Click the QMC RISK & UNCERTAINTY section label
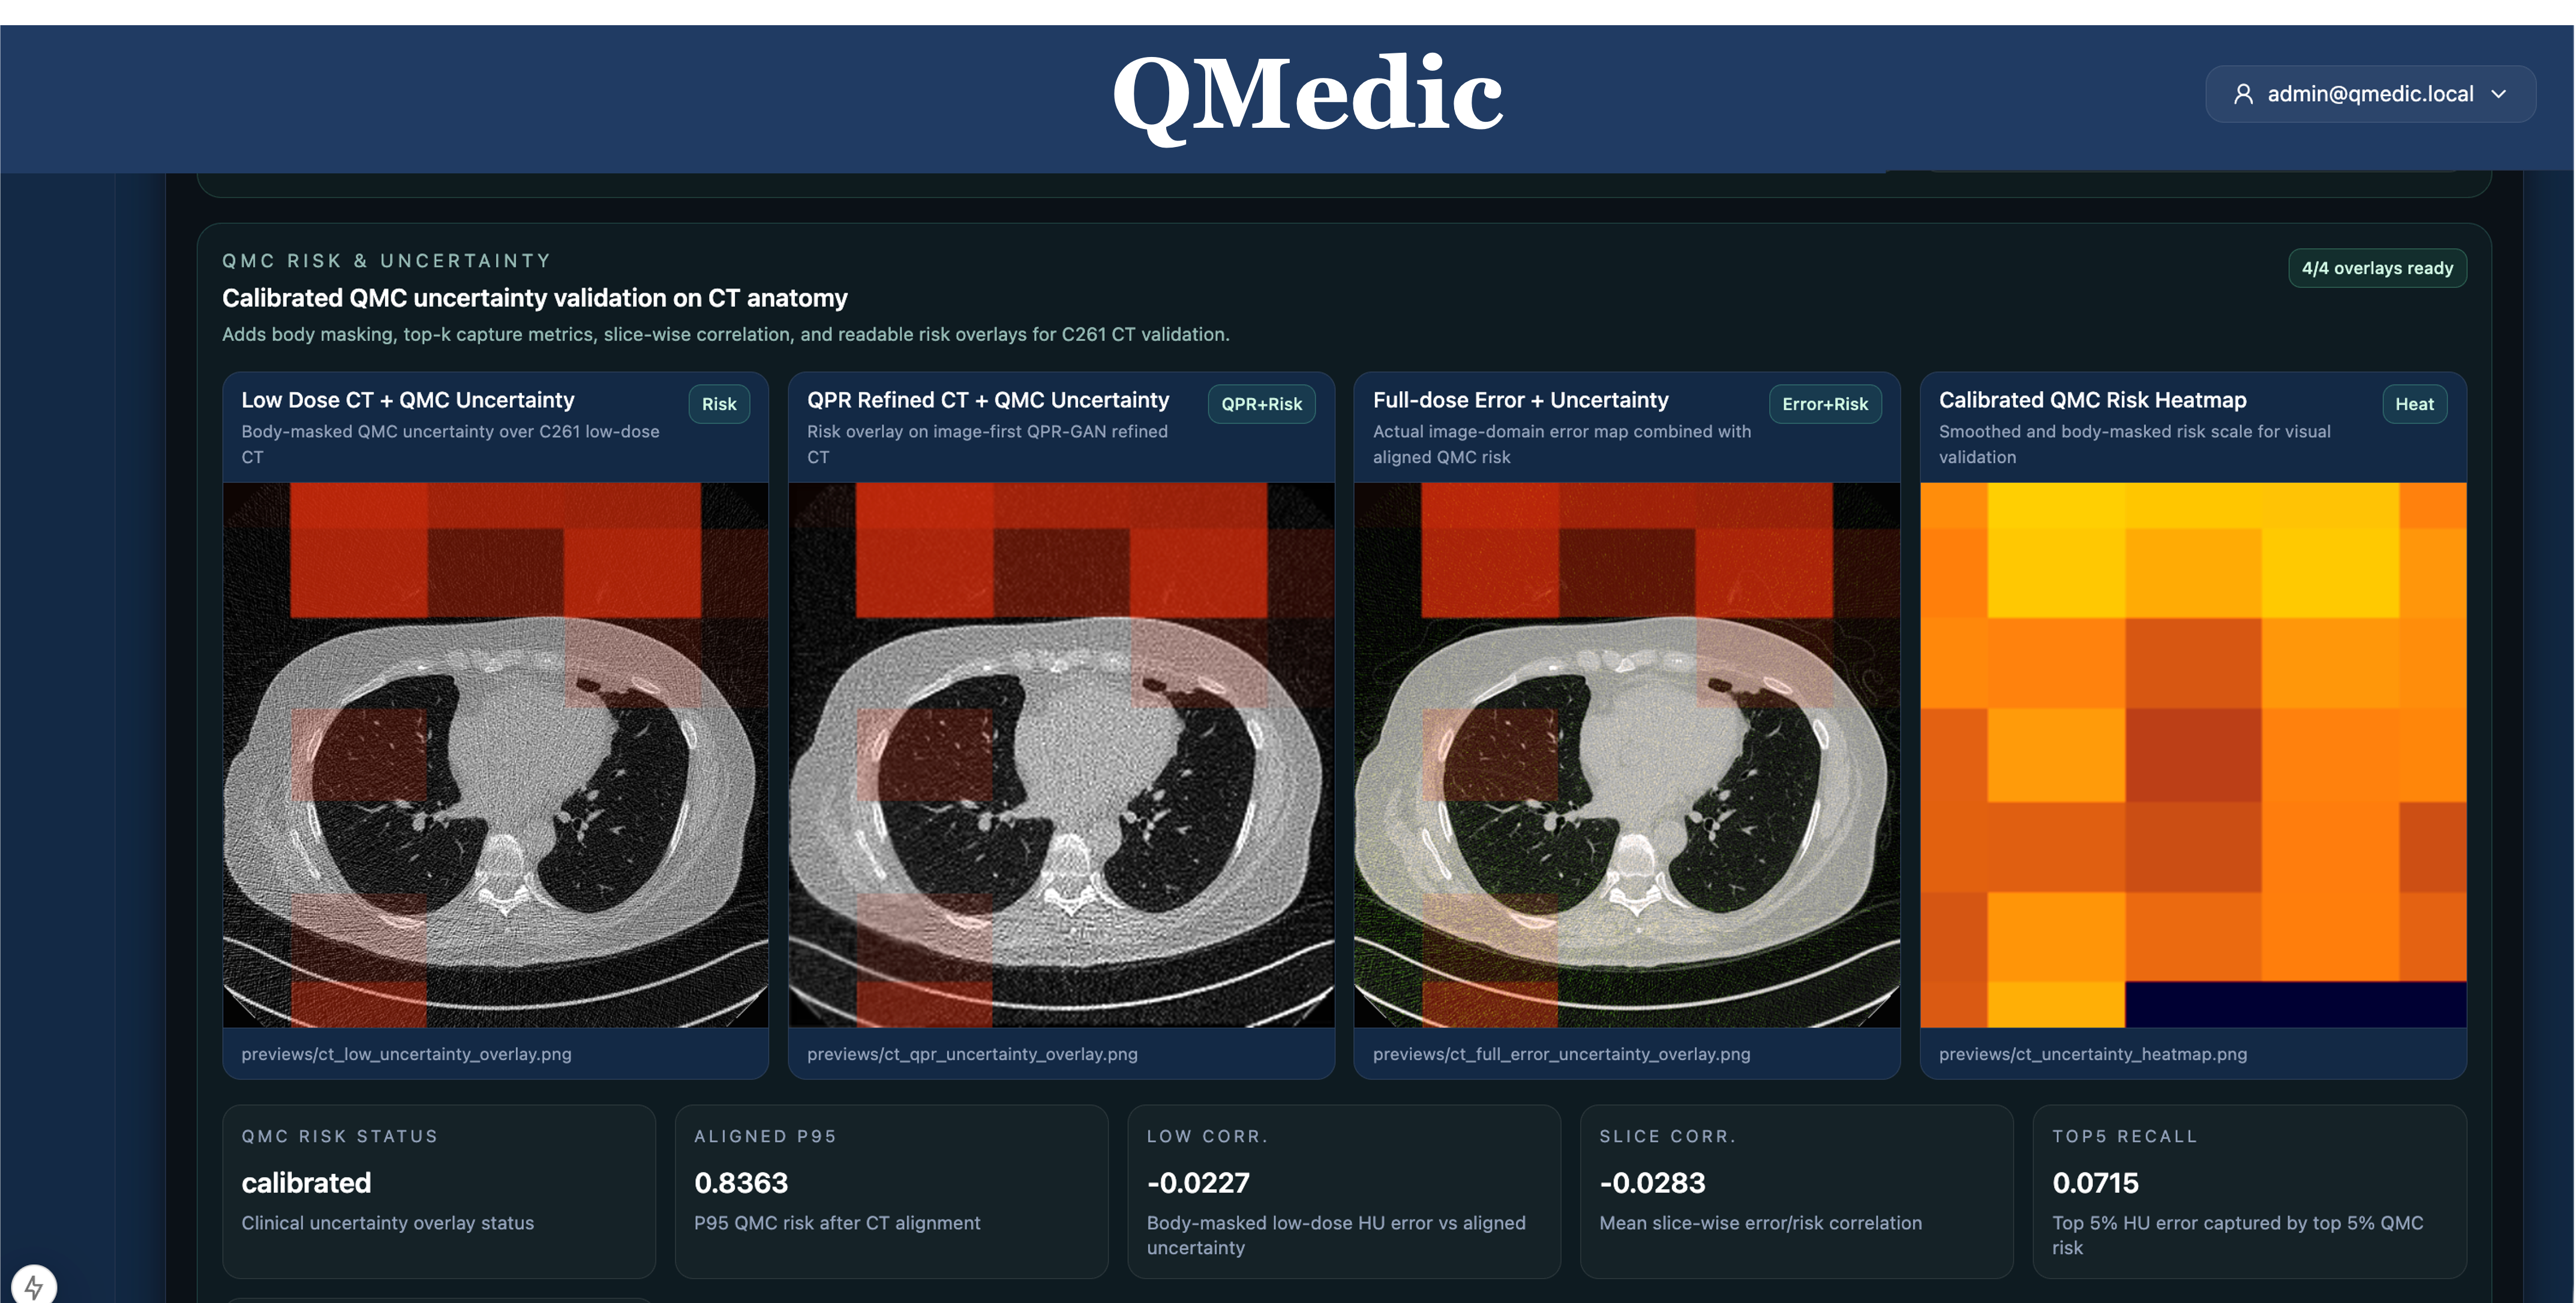This screenshot has width=2576, height=1303. click(386, 261)
